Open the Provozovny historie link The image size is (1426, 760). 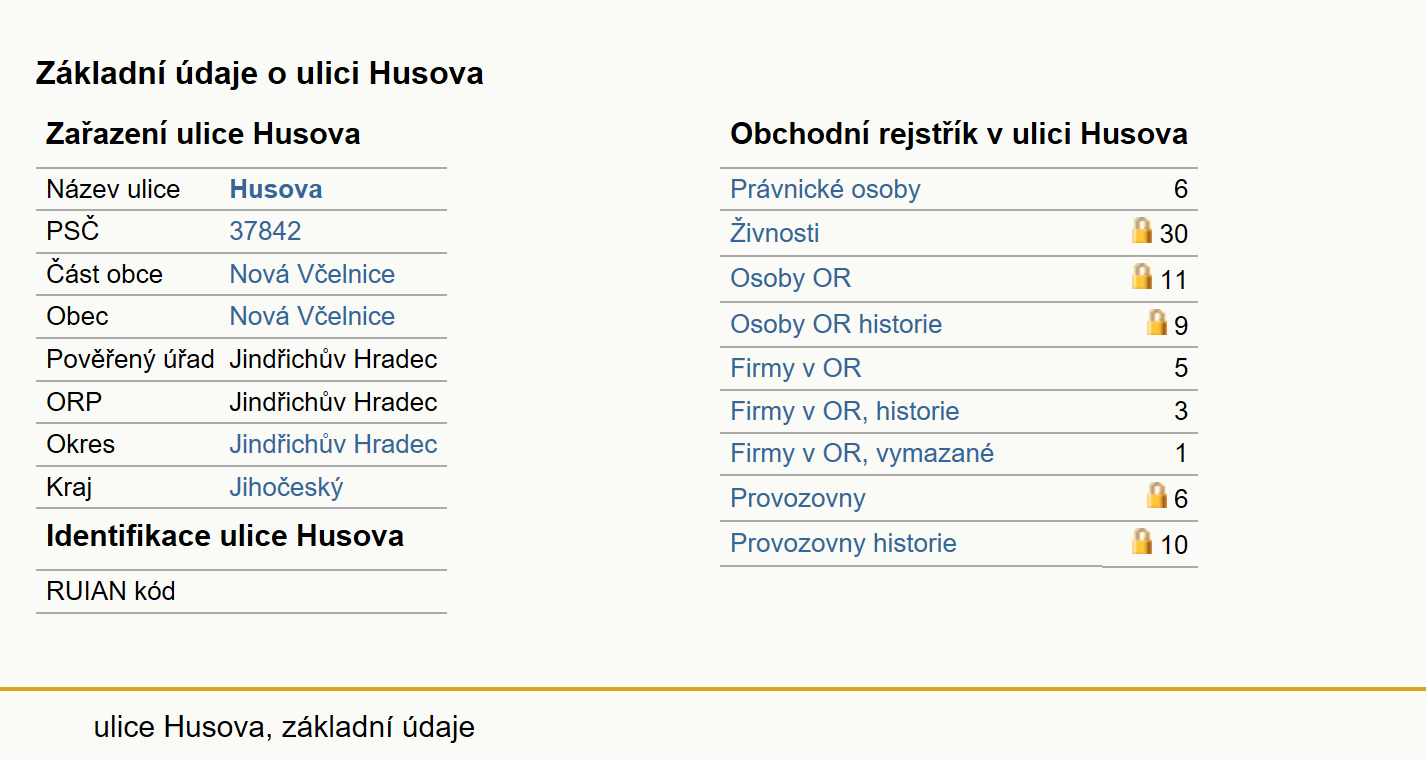click(x=843, y=543)
